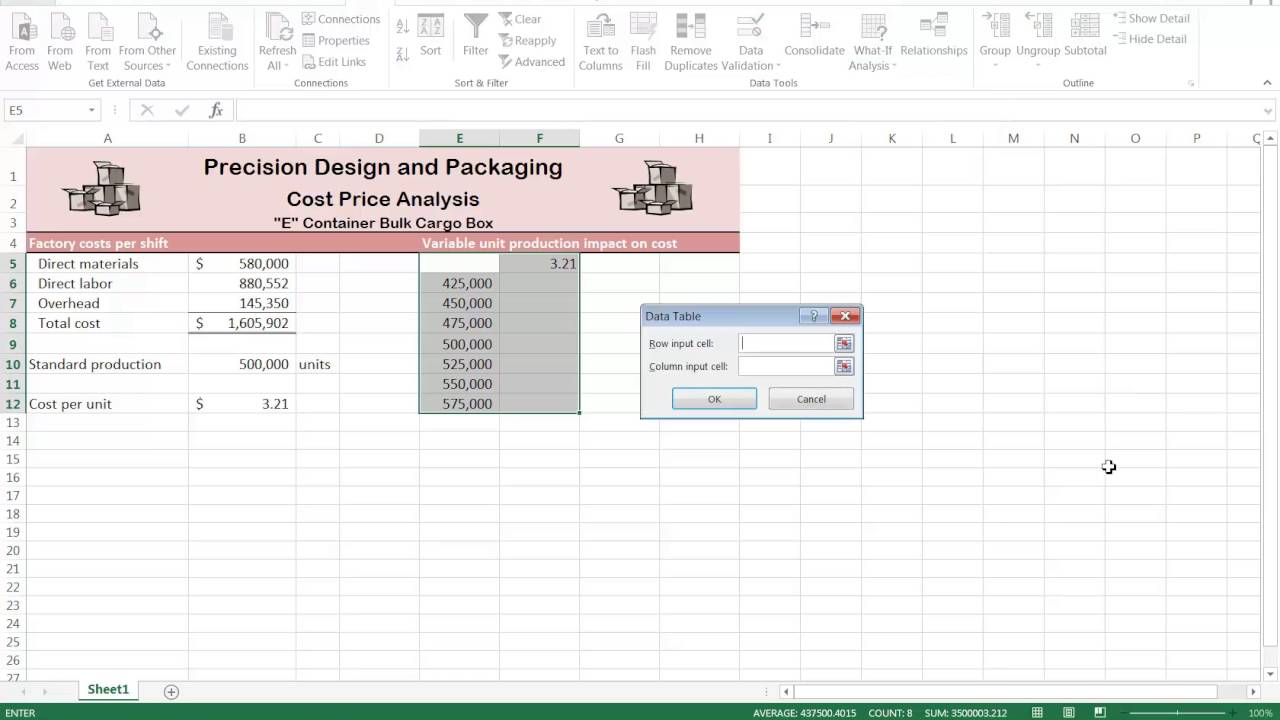This screenshot has width=1280, height=720.
Task: Click inside the Row input cell field
Action: pos(785,343)
